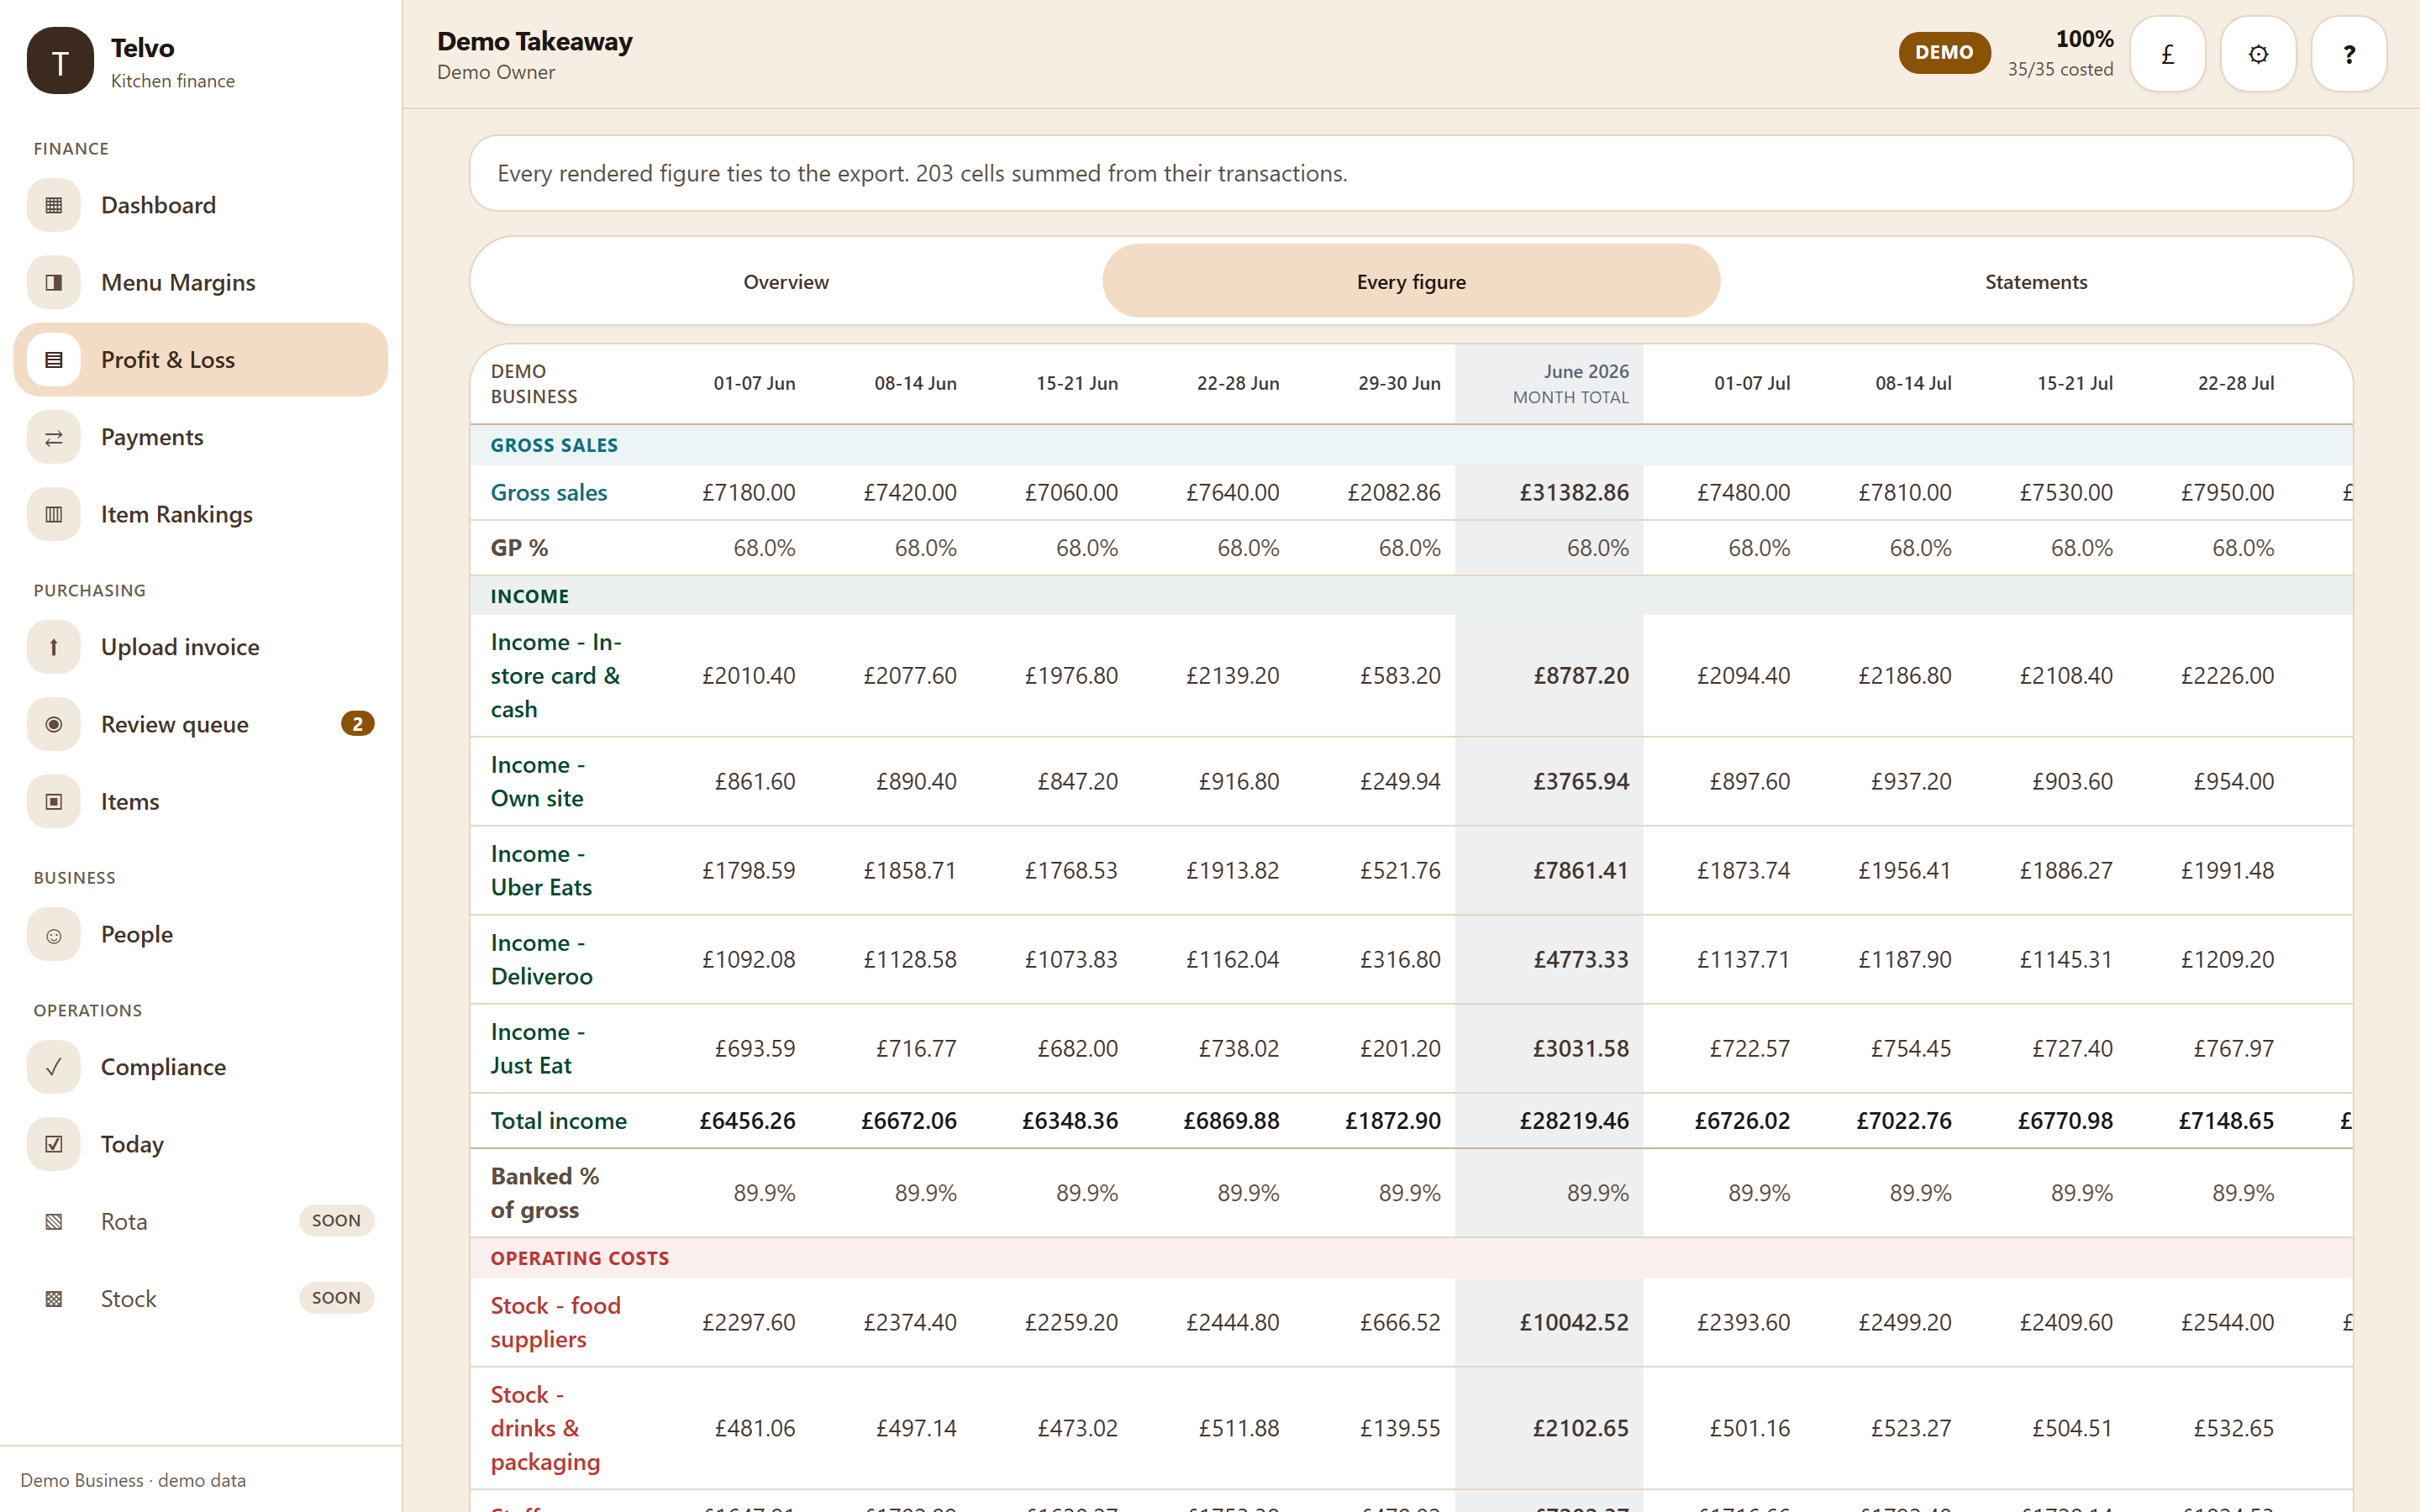Screen dimensions: 2420x1512
Task: Click the 'Gross sales' row label
Action: (548, 493)
